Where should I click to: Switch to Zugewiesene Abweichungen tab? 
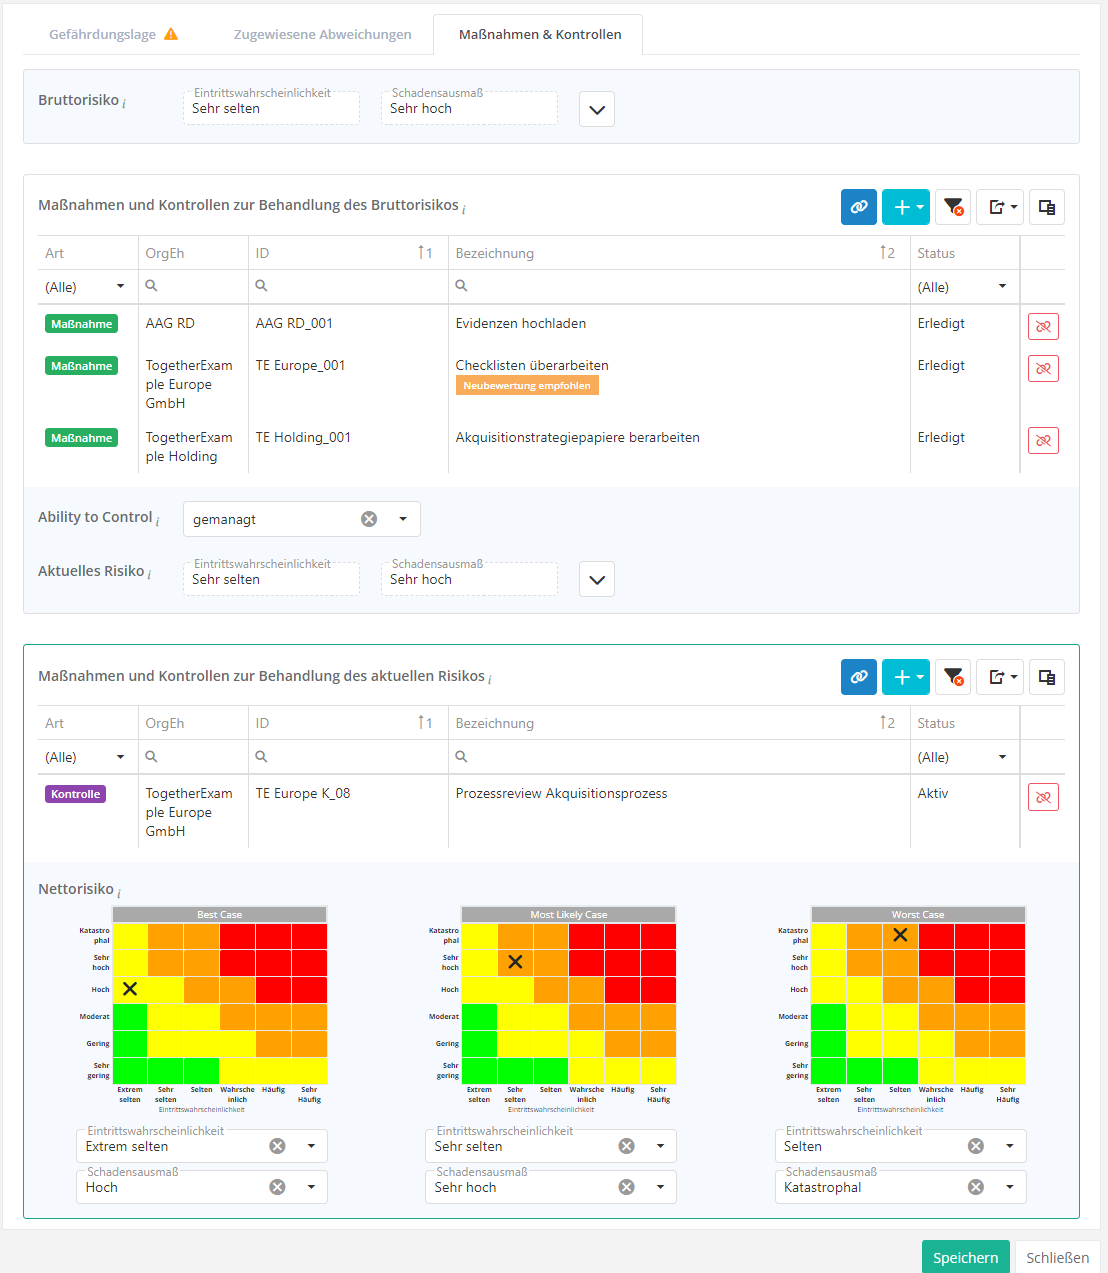tap(322, 34)
